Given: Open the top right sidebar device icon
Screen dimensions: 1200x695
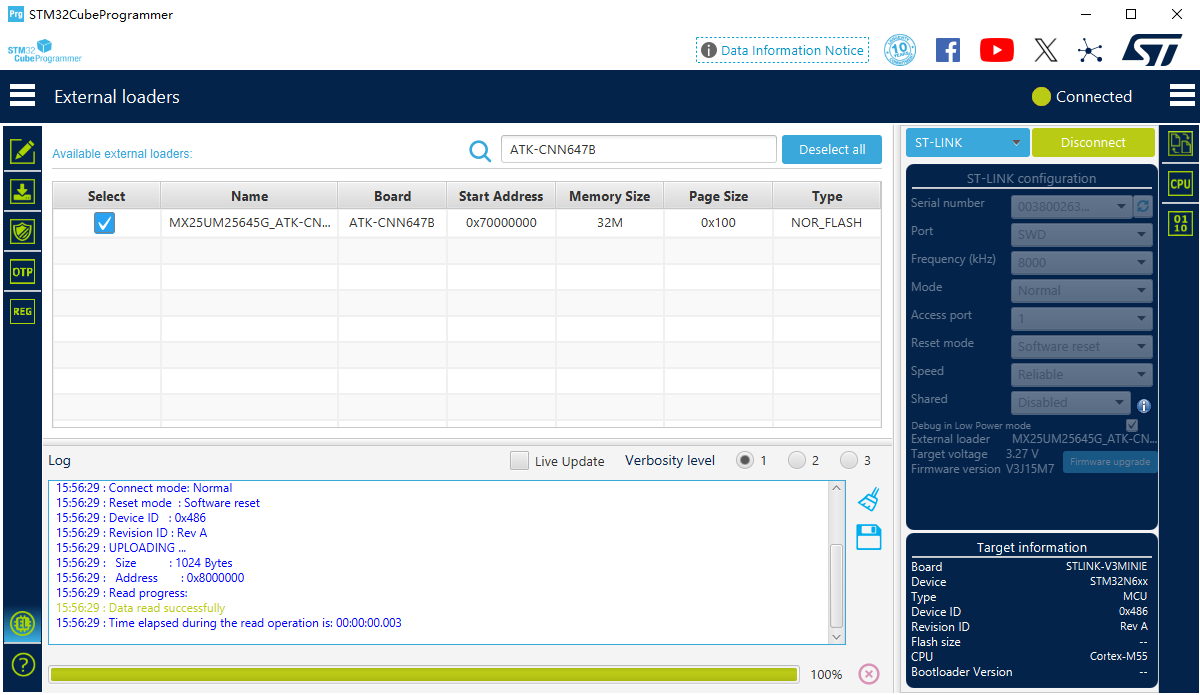Looking at the screenshot, I should click(x=1180, y=143).
